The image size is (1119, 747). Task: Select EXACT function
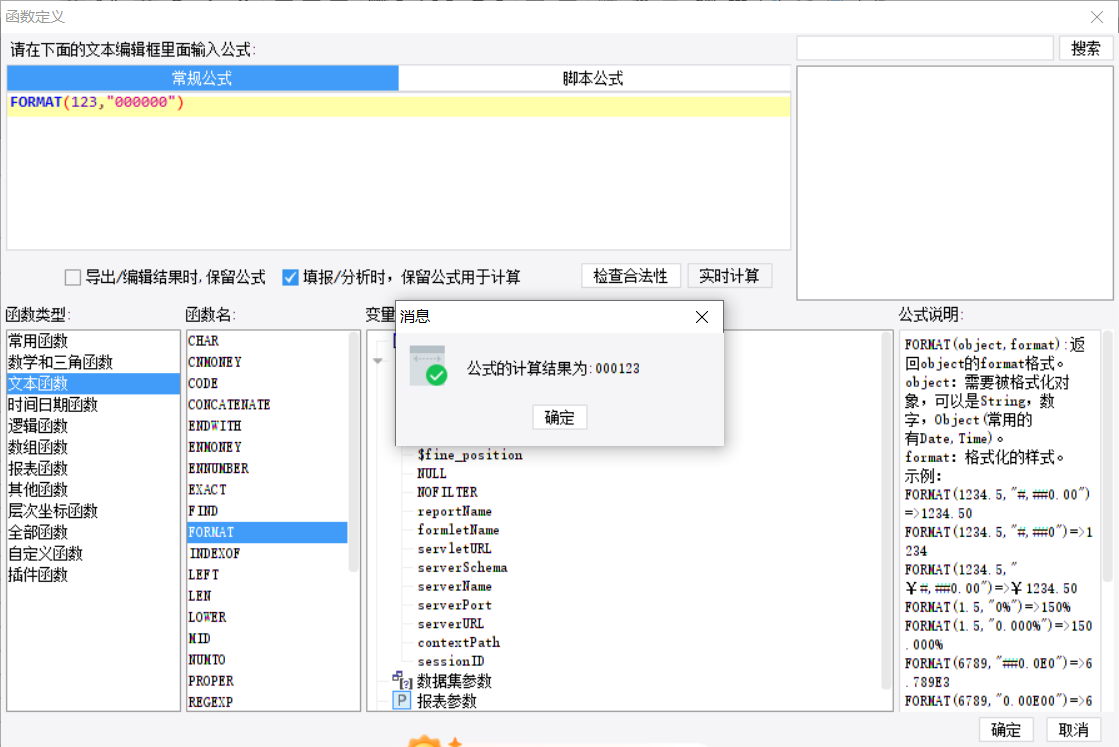coord(267,489)
